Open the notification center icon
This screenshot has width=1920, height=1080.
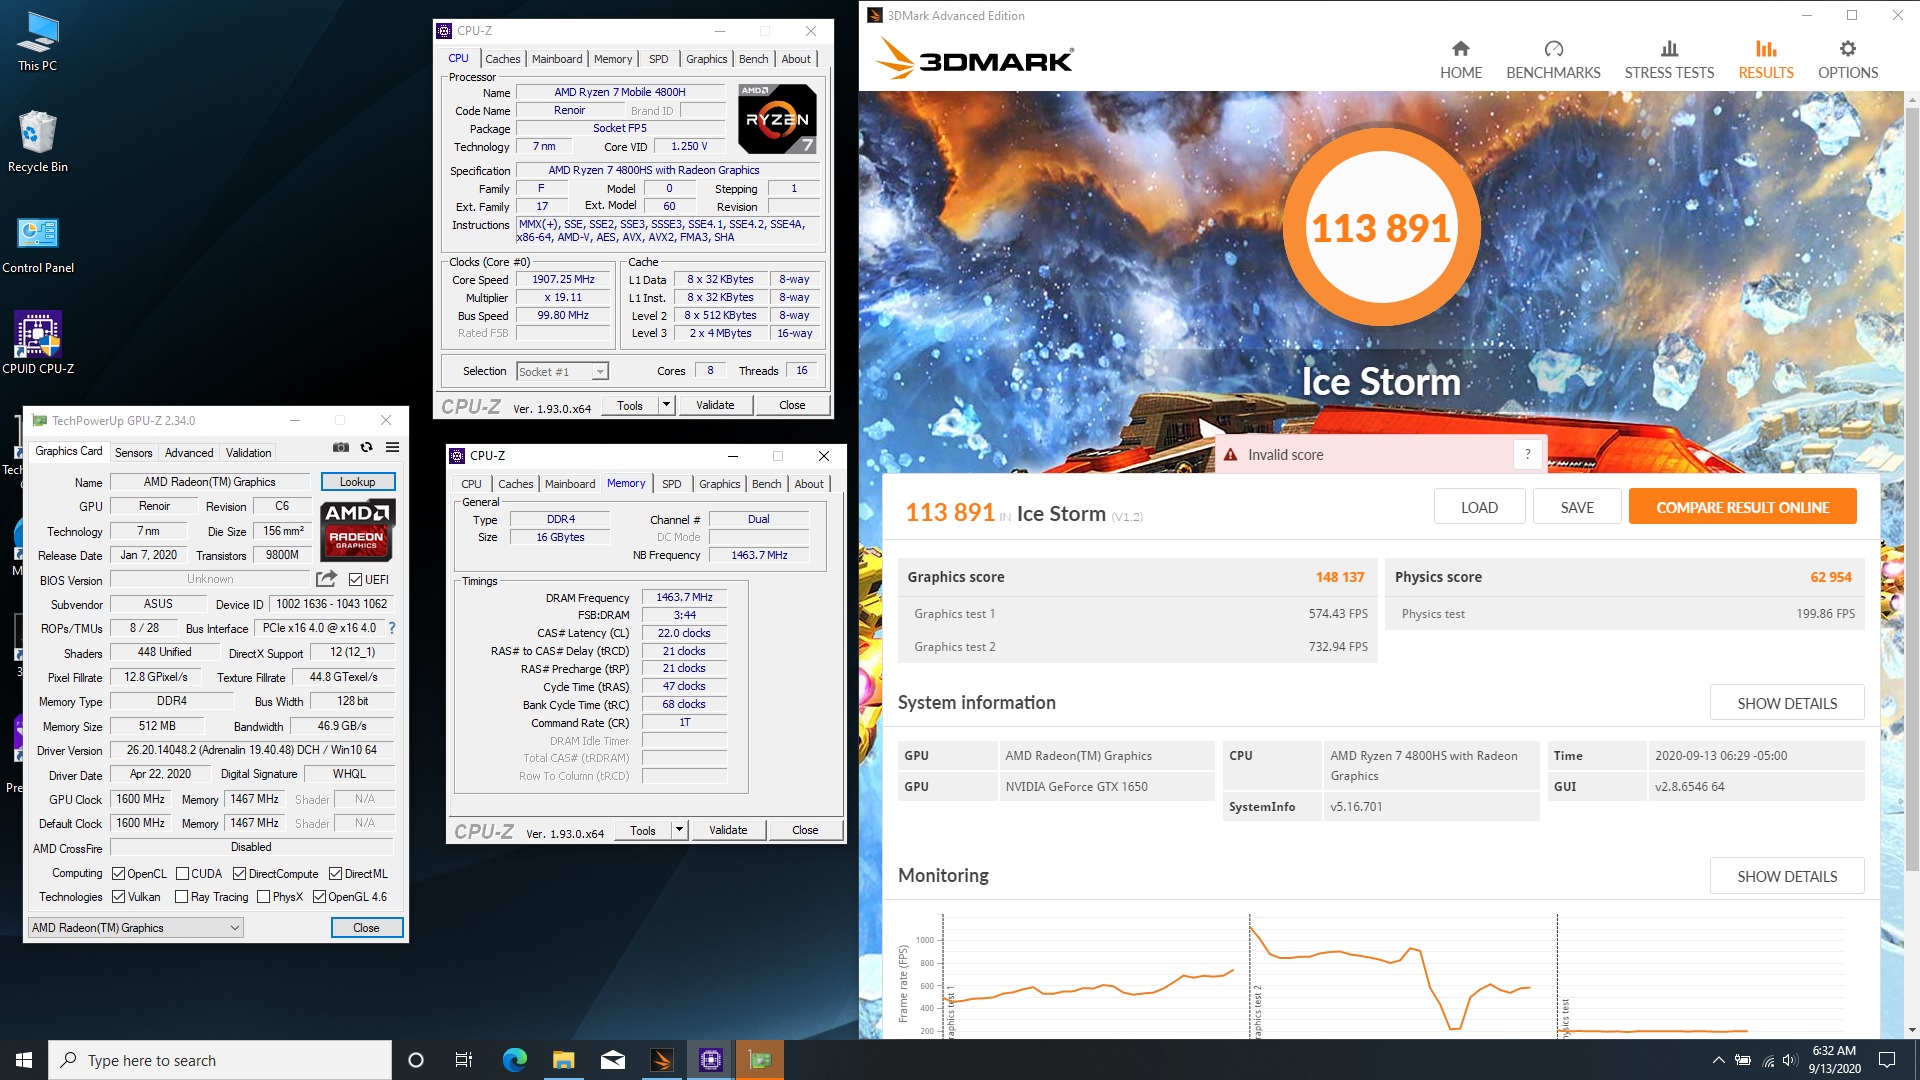(1887, 1060)
